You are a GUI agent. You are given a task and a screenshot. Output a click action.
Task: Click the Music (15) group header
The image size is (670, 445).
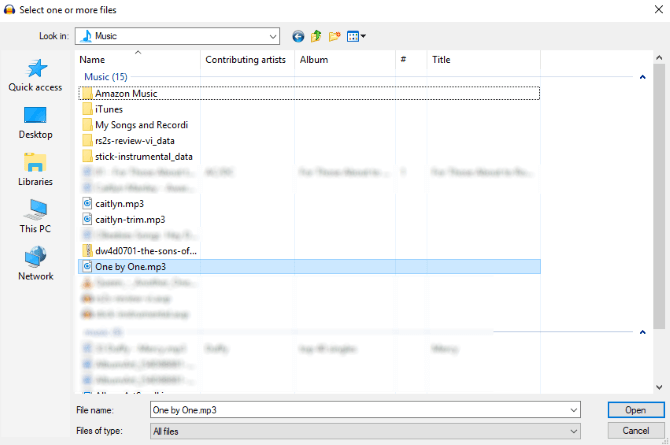pyautogui.click(x=106, y=77)
